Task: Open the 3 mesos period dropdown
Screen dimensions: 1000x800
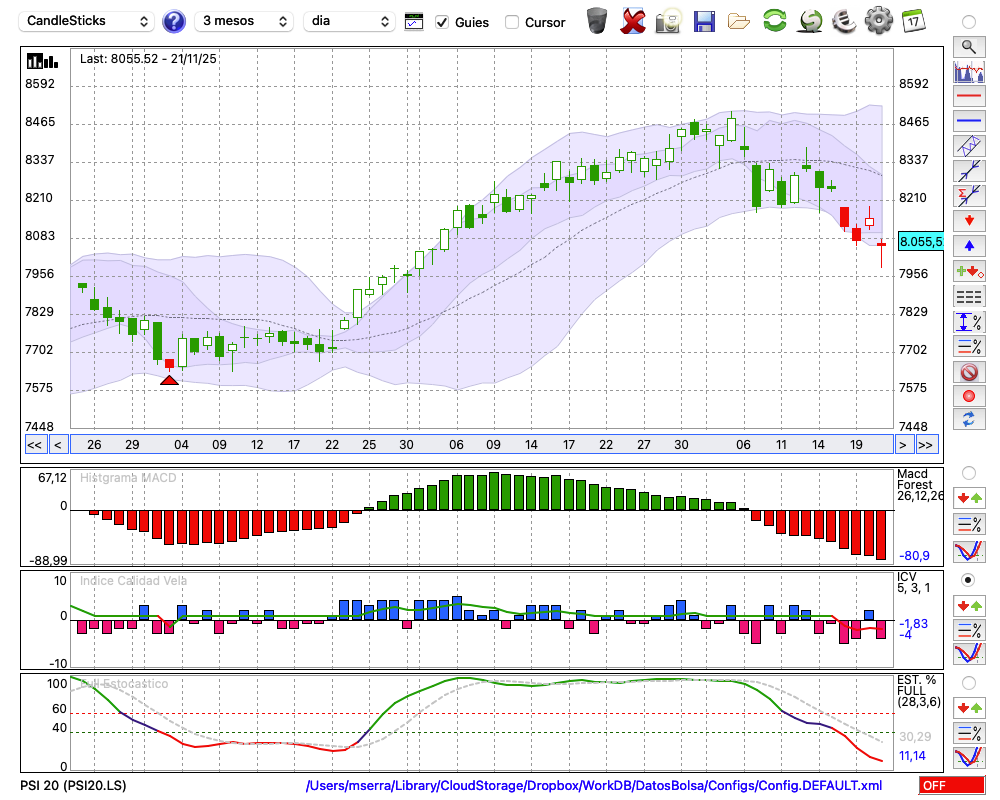Action: click(x=244, y=21)
